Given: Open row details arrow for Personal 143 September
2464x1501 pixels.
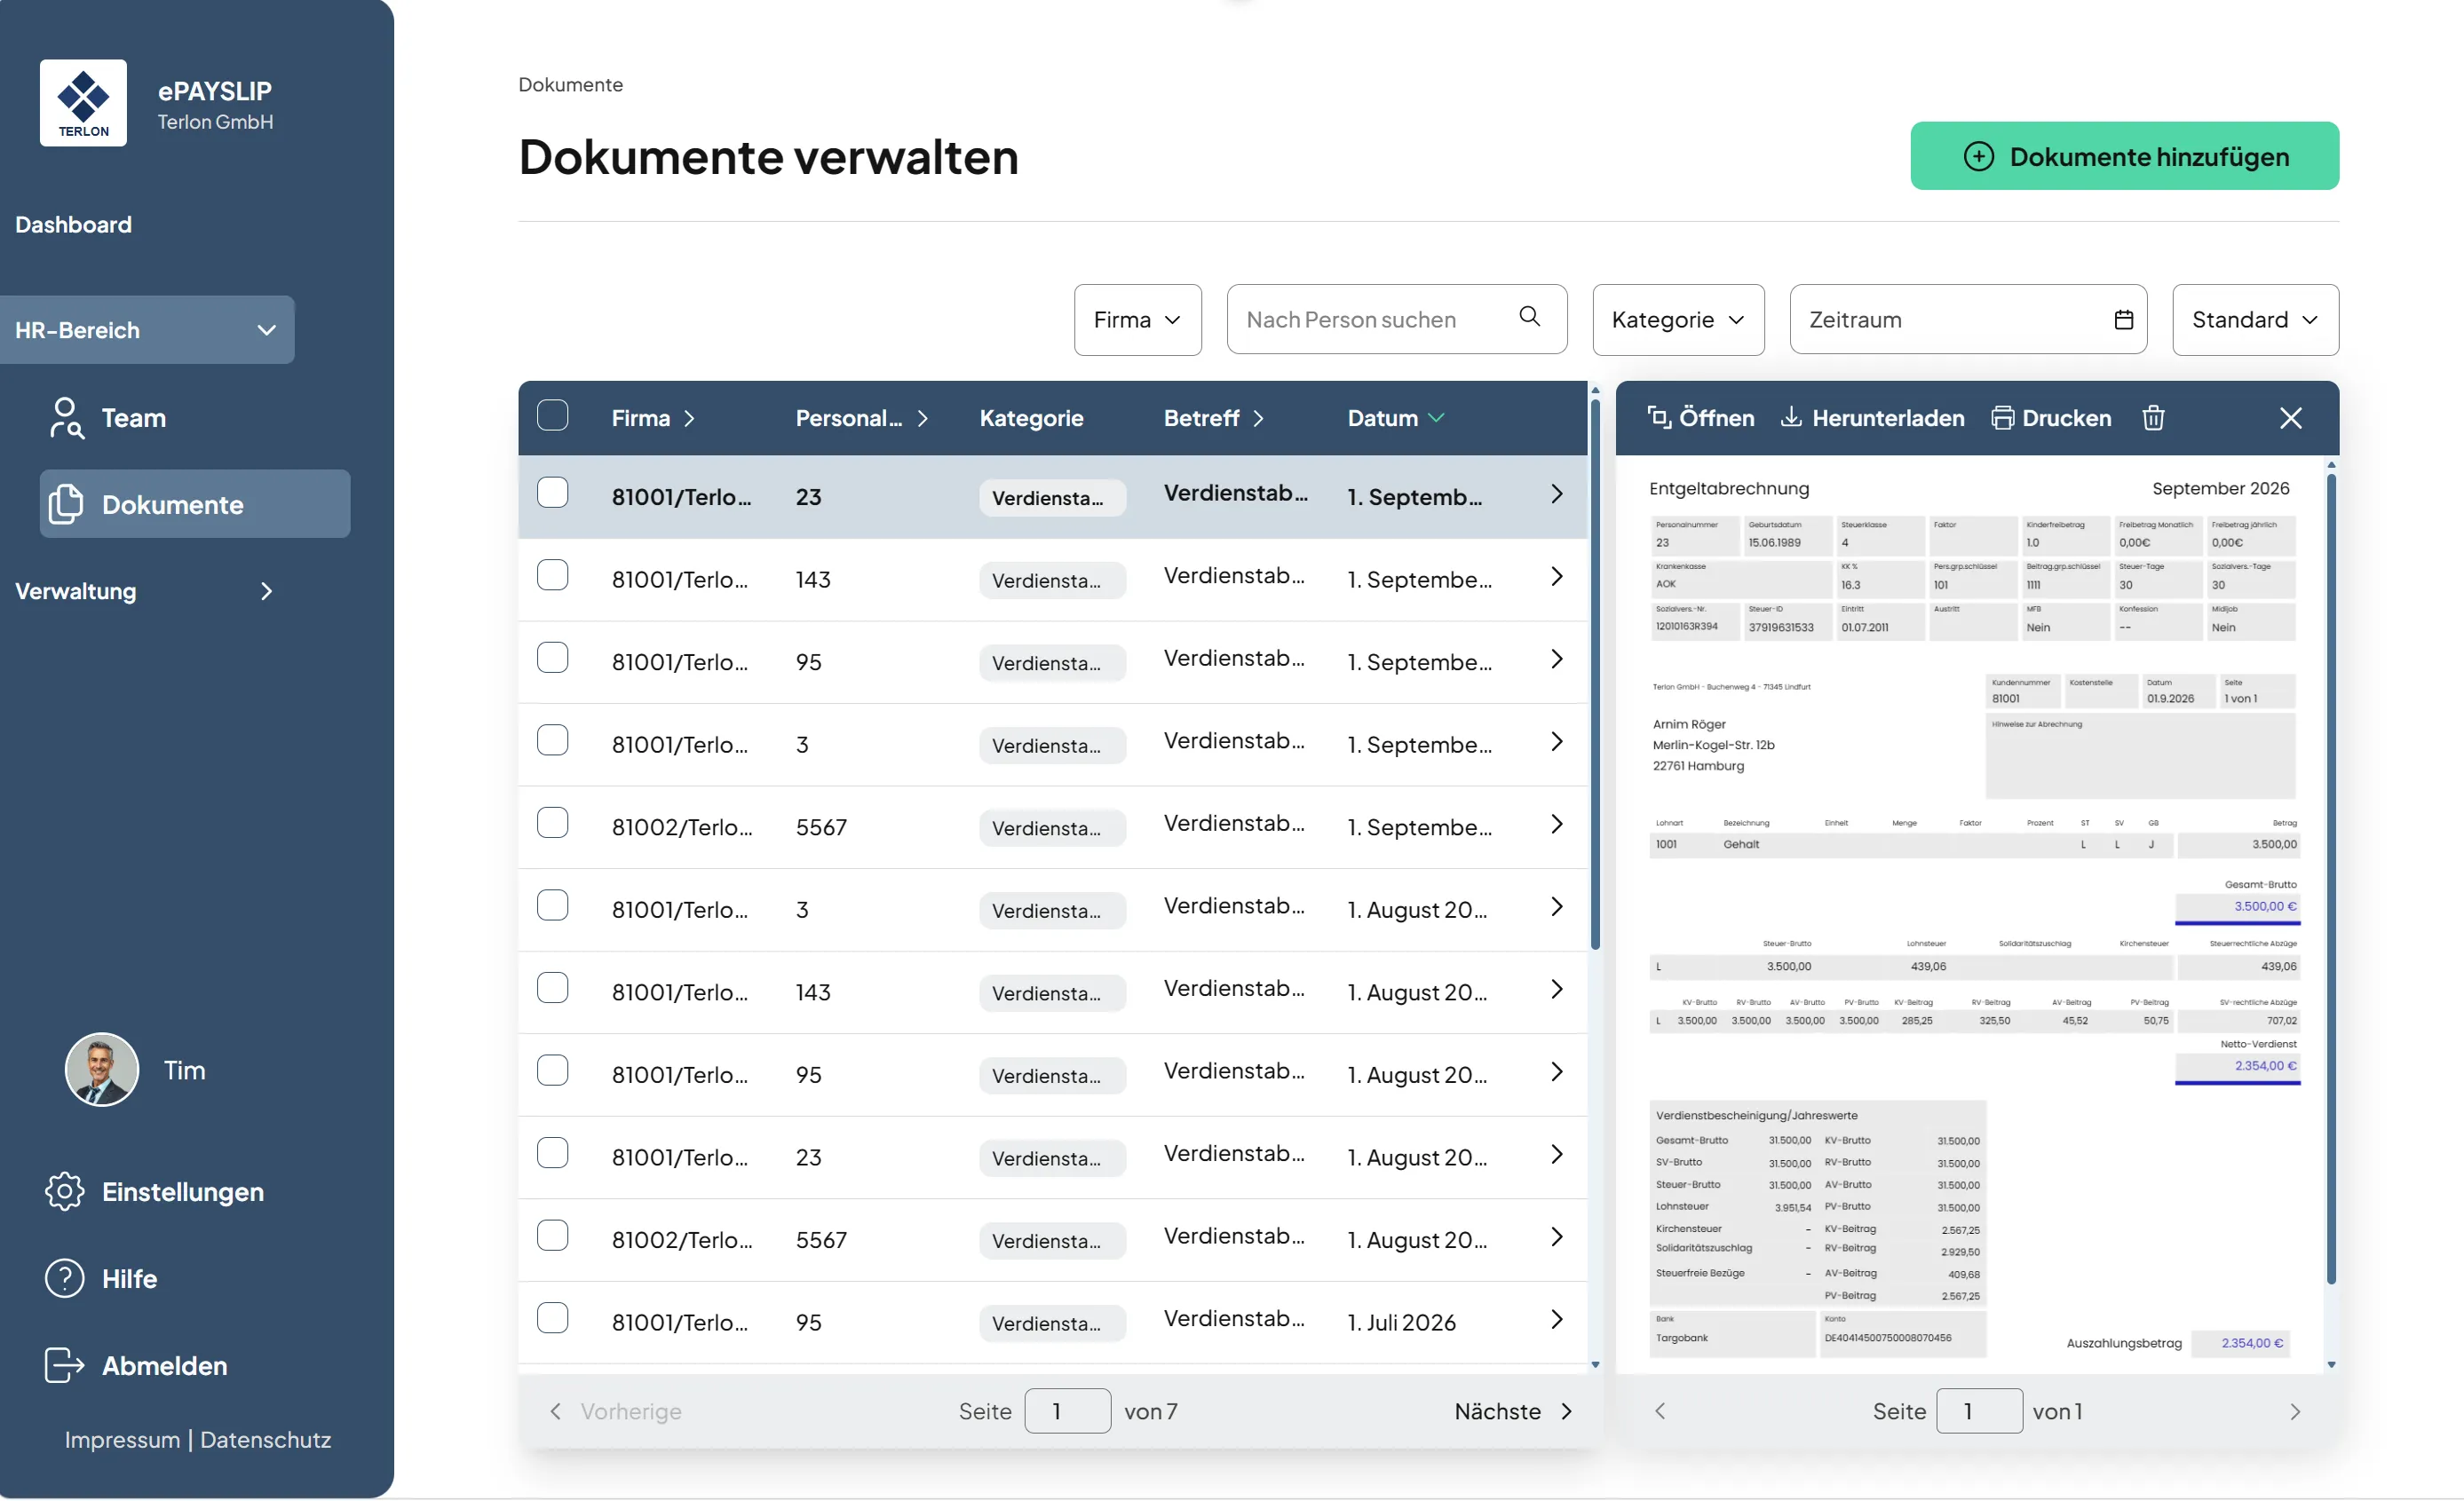Looking at the screenshot, I should click(1556, 577).
